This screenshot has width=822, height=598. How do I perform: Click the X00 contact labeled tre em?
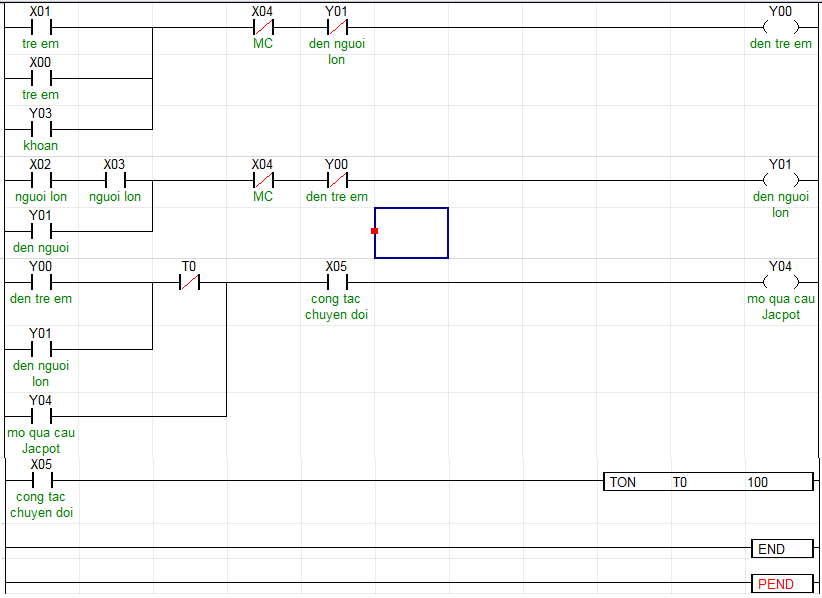(x=40, y=77)
